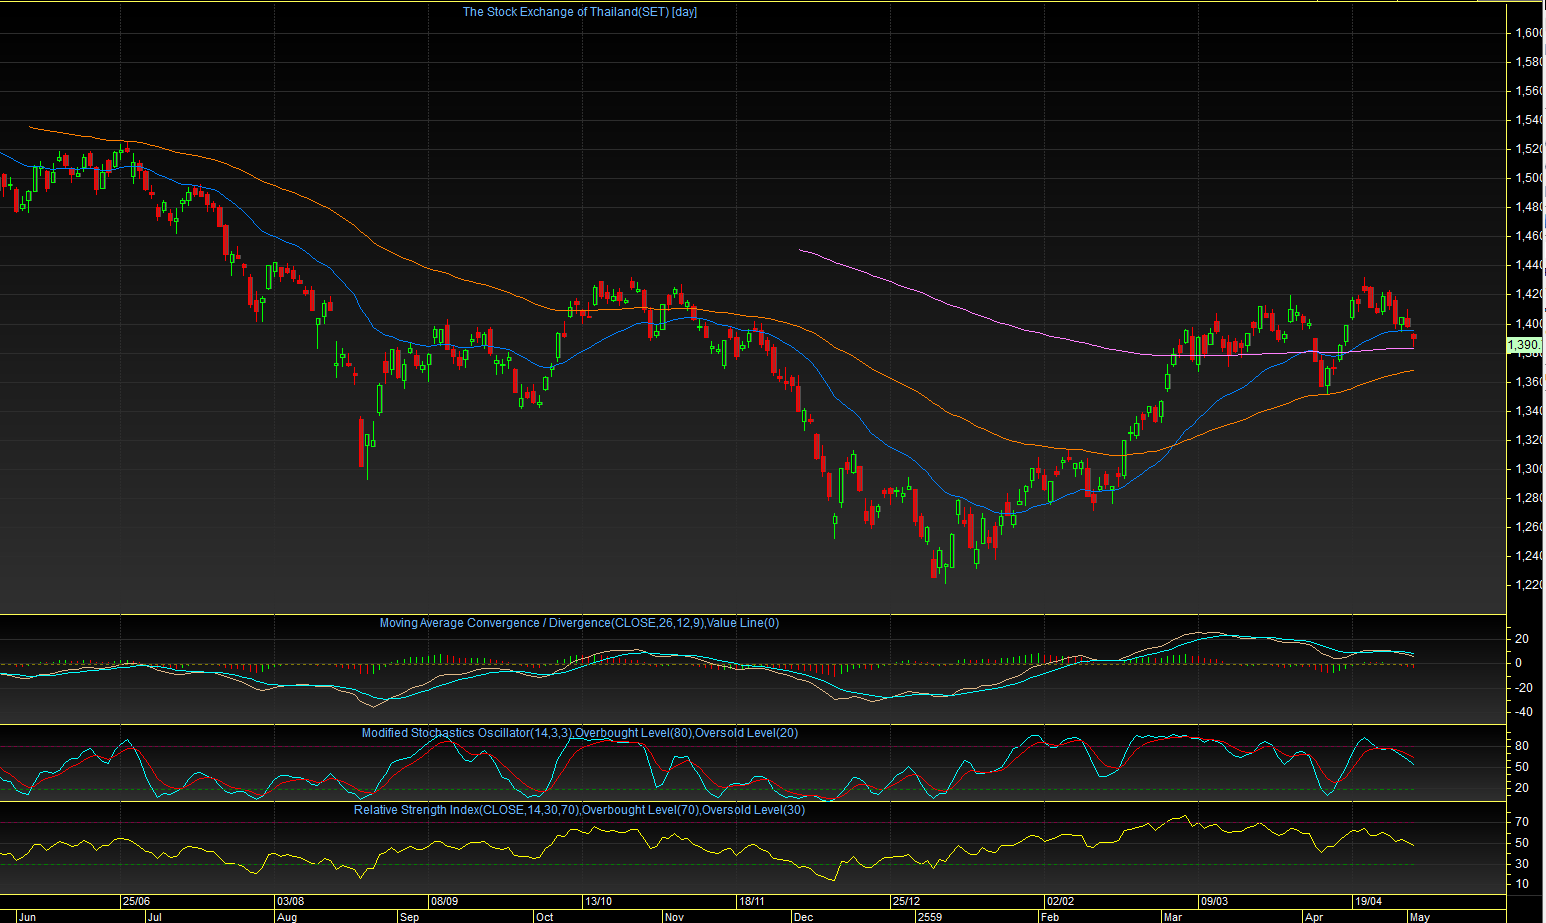This screenshot has width=1546, height=923.
Task: Click the Sep month label on time axis
Action: (409, 917)
